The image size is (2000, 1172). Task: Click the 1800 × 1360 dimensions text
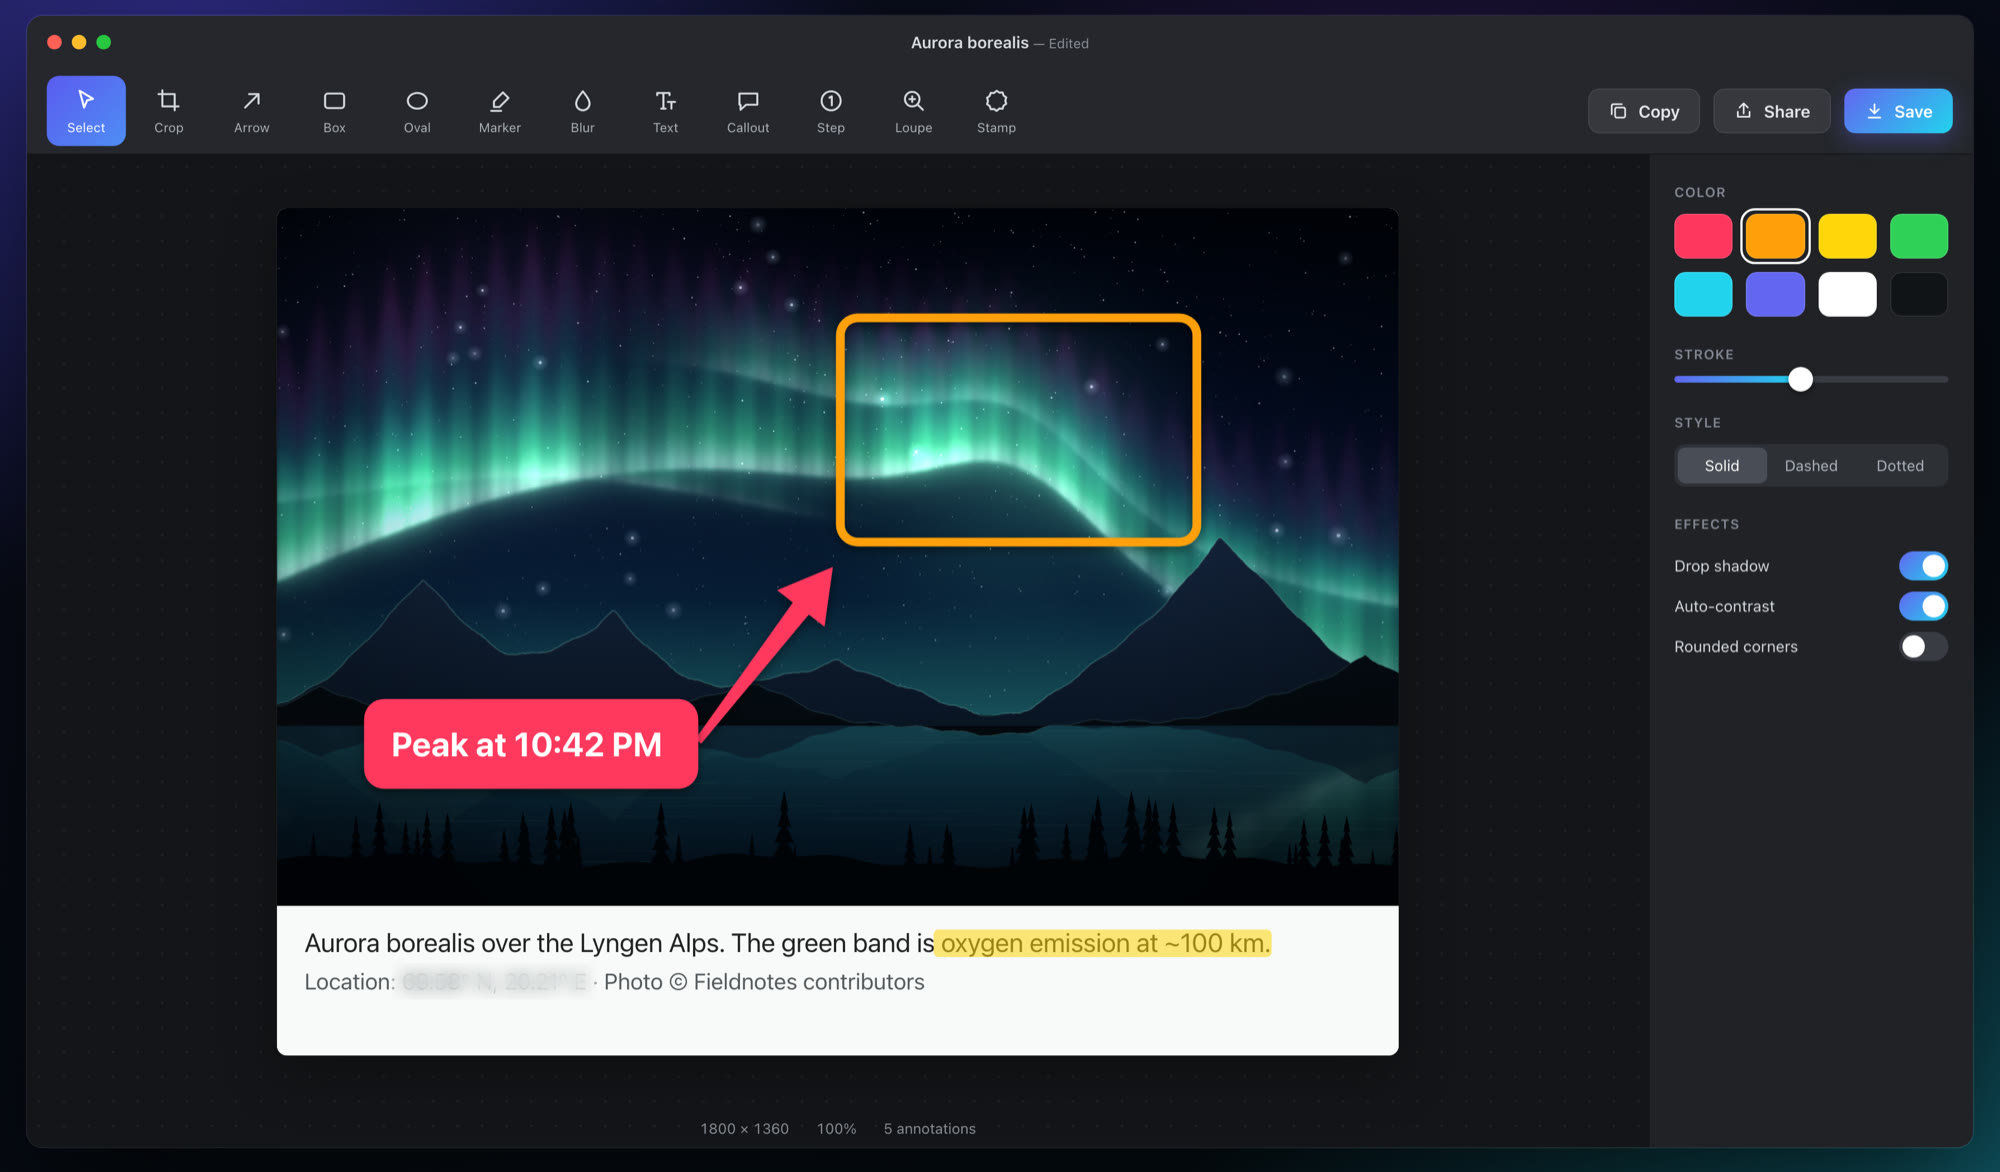click(x=744, y=1128)
